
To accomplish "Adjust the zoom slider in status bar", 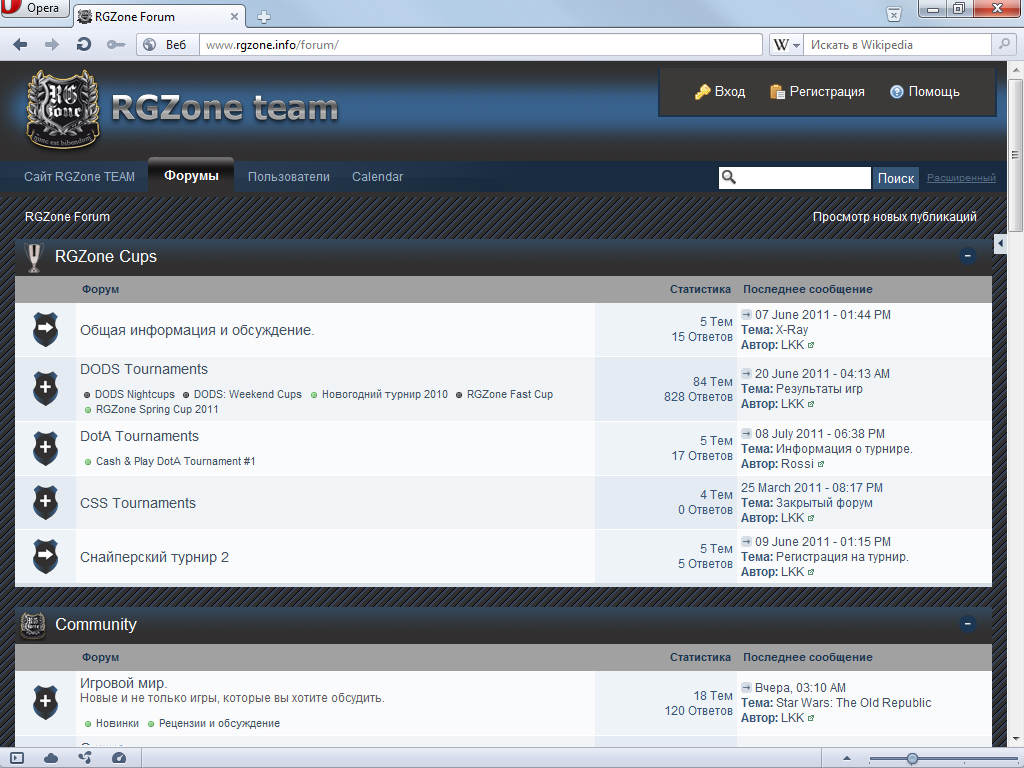I will coord(912,758).
